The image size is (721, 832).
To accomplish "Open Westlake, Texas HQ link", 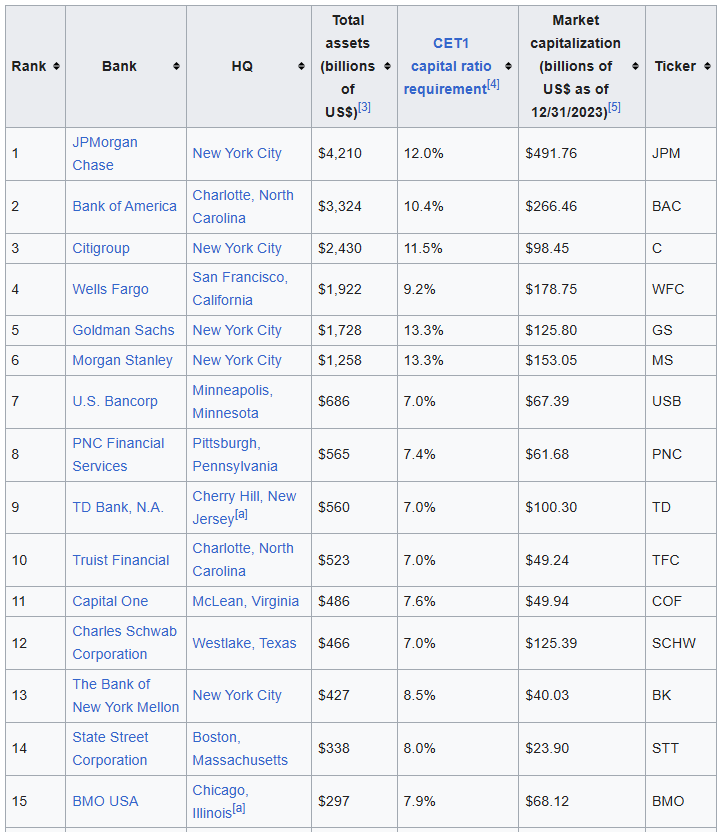I will click(245, 643).
